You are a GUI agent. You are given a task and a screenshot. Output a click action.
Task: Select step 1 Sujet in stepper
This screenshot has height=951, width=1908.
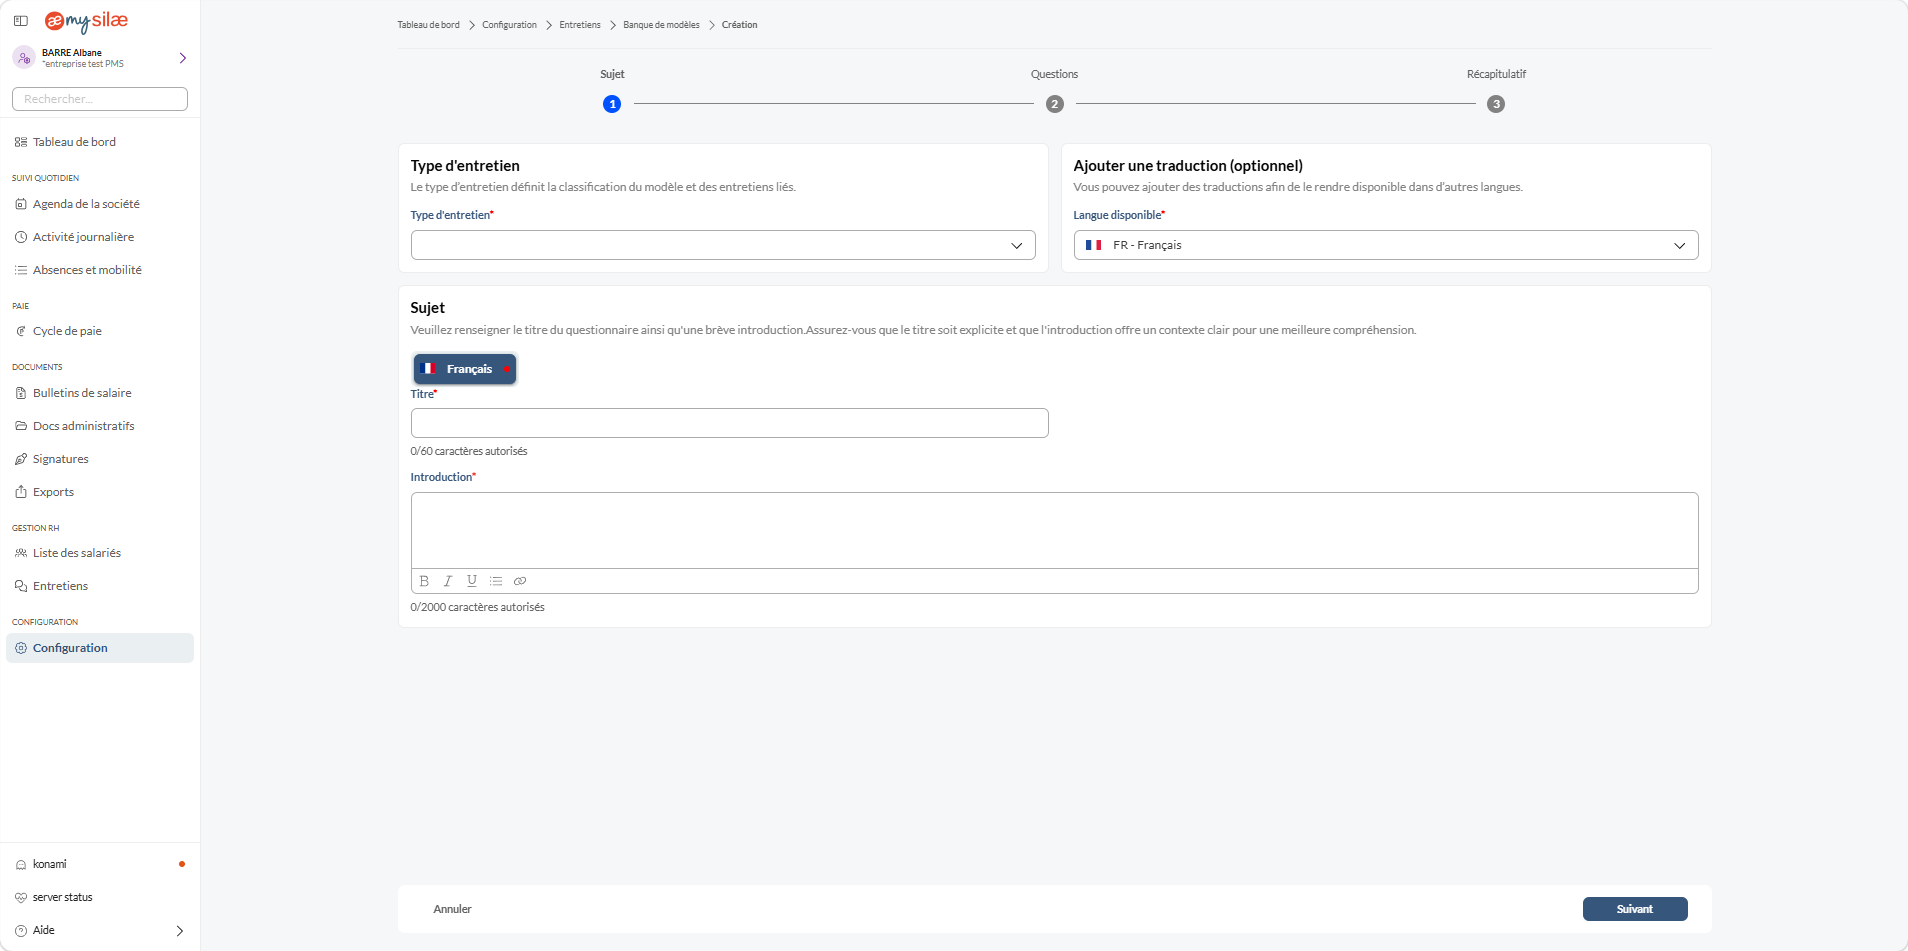click(612, 104)
